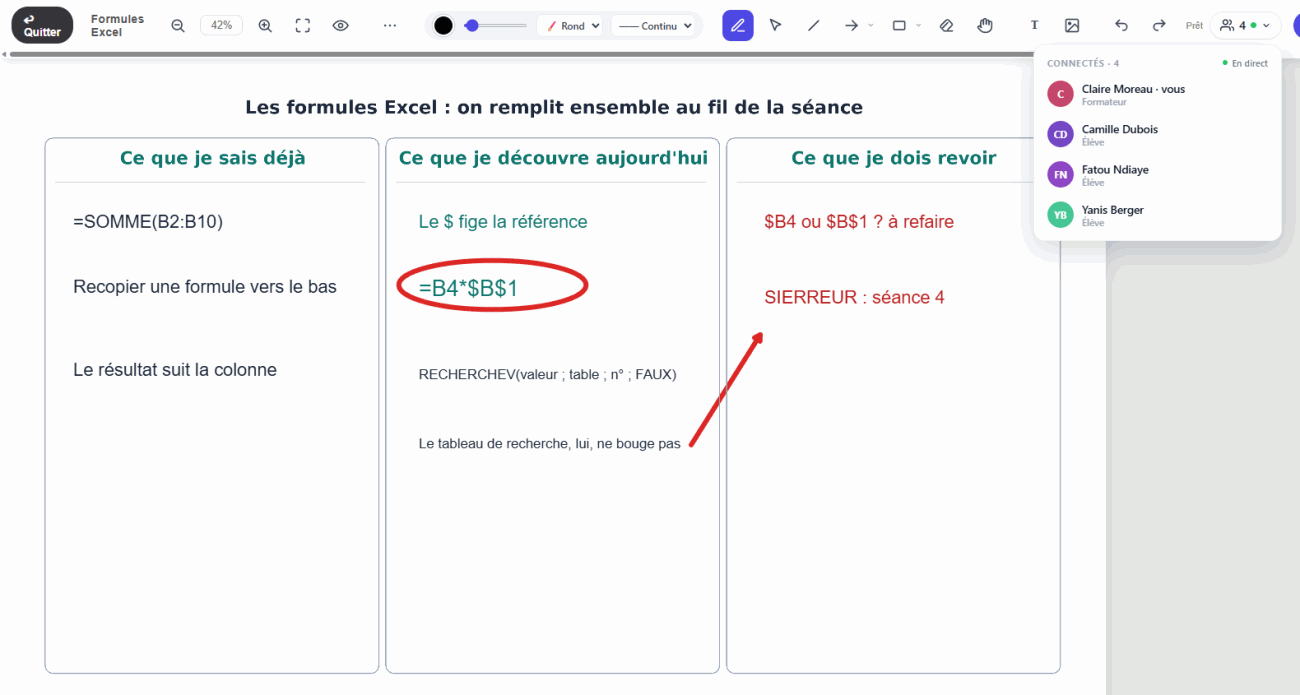Toggle the eye view mode icon

[x=340, y=26]
